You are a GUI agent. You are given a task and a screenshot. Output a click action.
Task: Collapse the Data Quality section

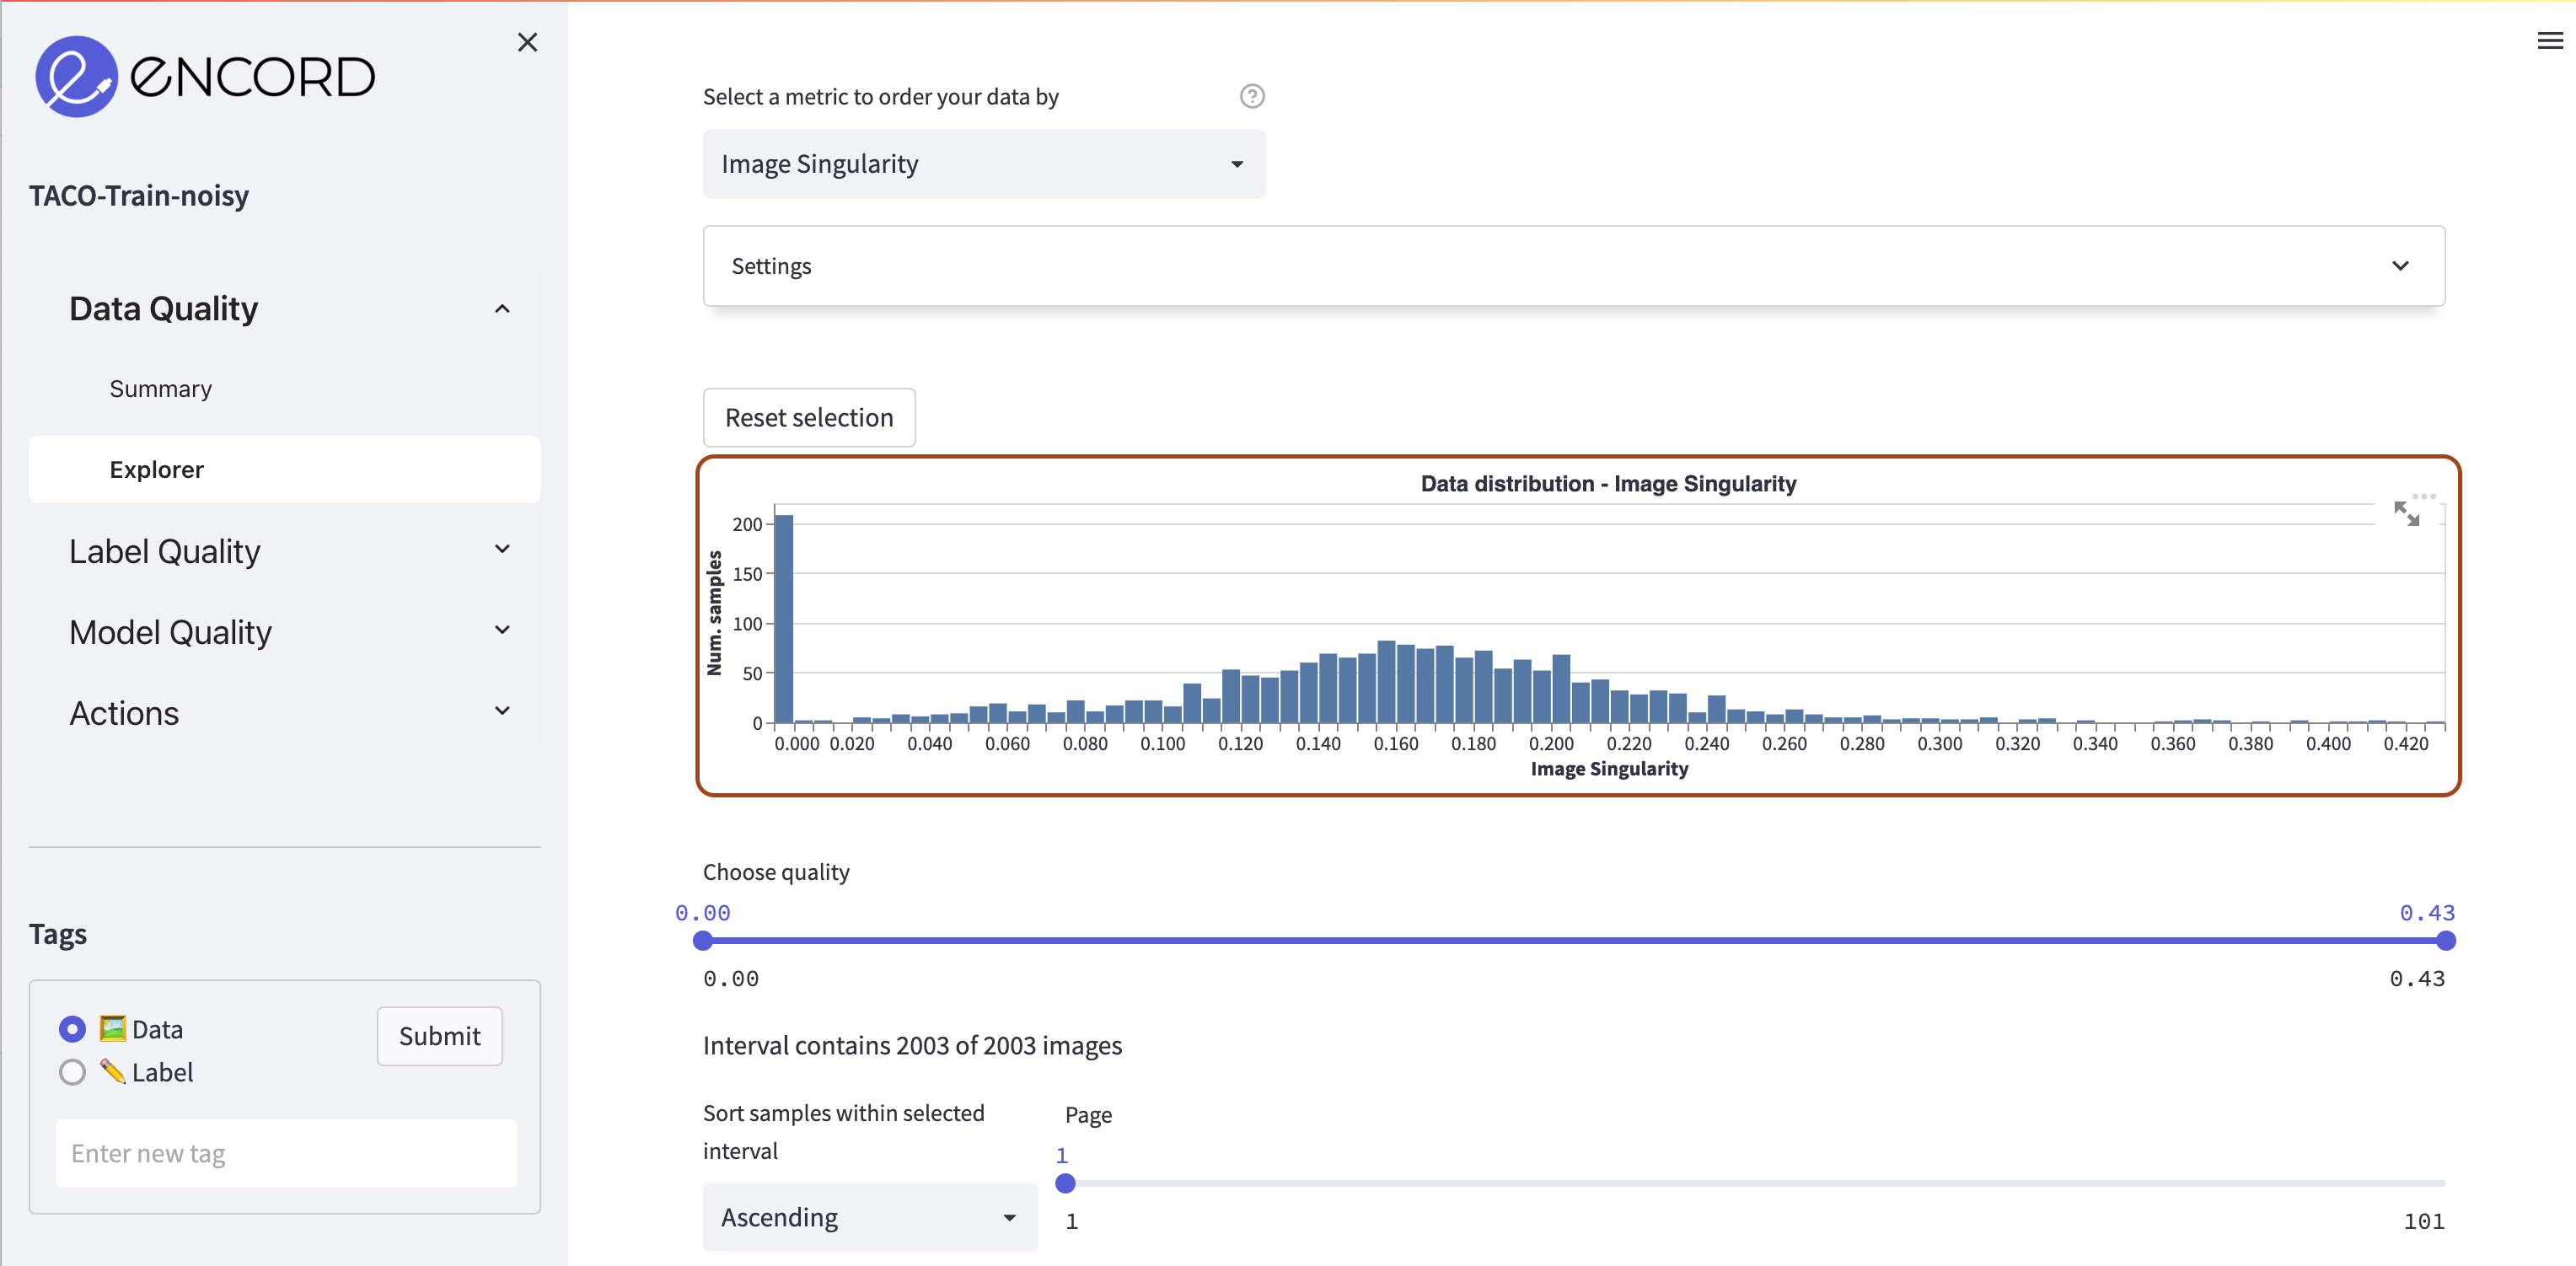(285, 308)
